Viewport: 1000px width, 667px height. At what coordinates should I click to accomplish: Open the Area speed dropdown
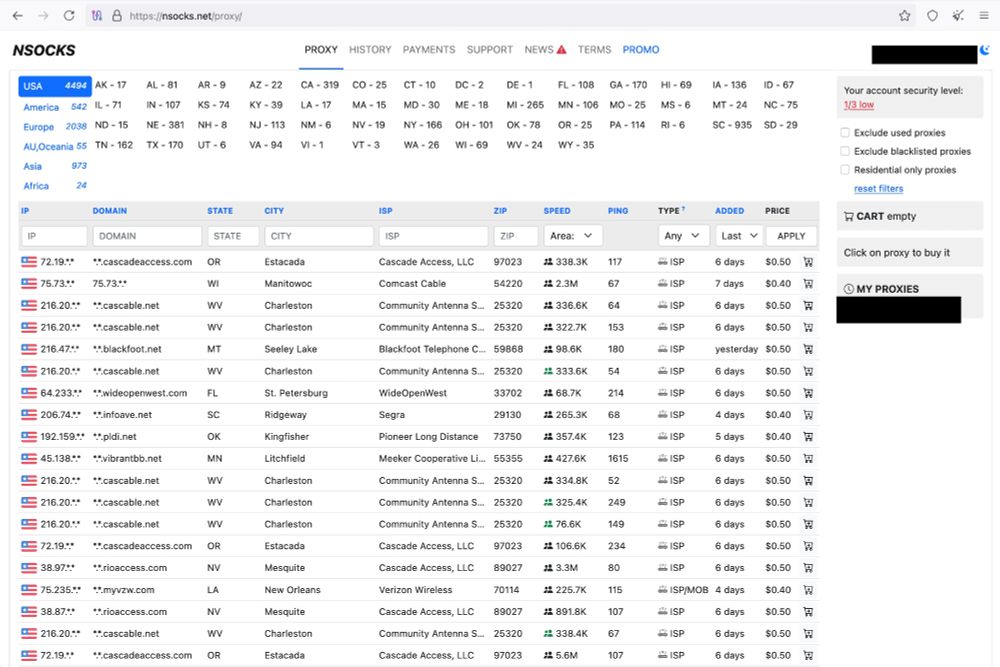click(x=571, y=236)
